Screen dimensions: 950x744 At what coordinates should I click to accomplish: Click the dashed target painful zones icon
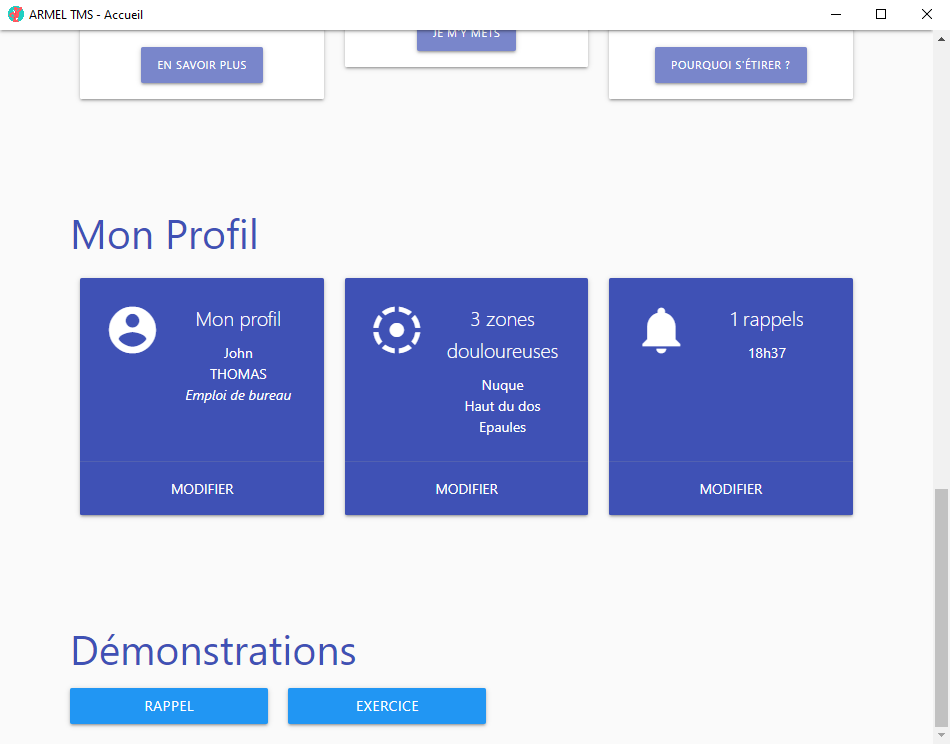[x=397, y=330]
